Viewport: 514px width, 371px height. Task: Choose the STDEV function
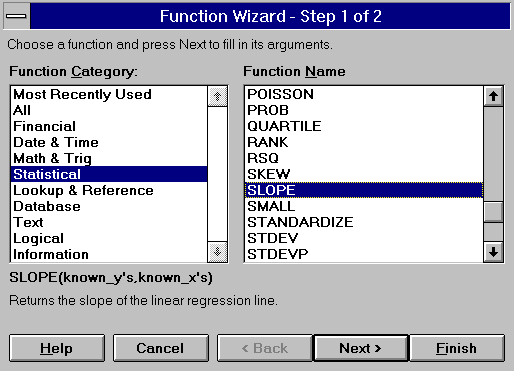pos(364,238)
